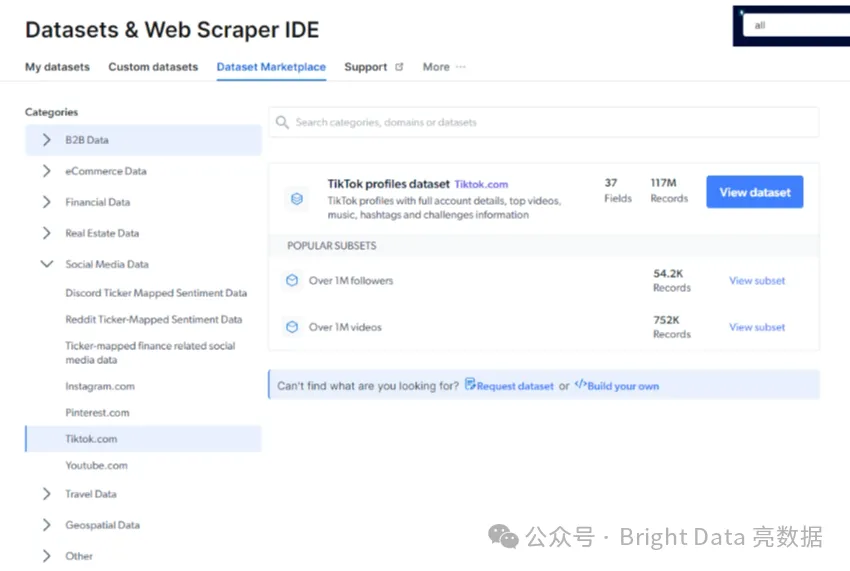Open the More ellipsis menu
The width and height of the screenshot is (850, 571).
pyautogui.click(x=460, y=67)
